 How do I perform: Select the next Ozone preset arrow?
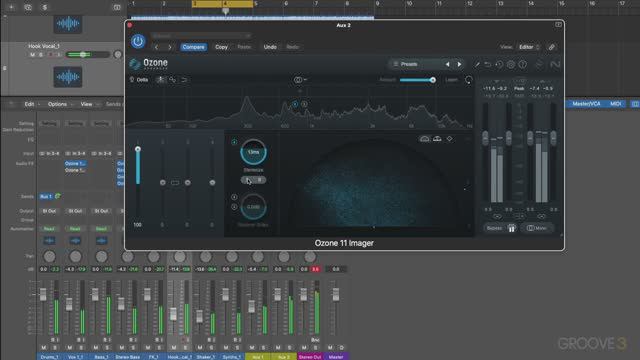click(x=459, y=64)
